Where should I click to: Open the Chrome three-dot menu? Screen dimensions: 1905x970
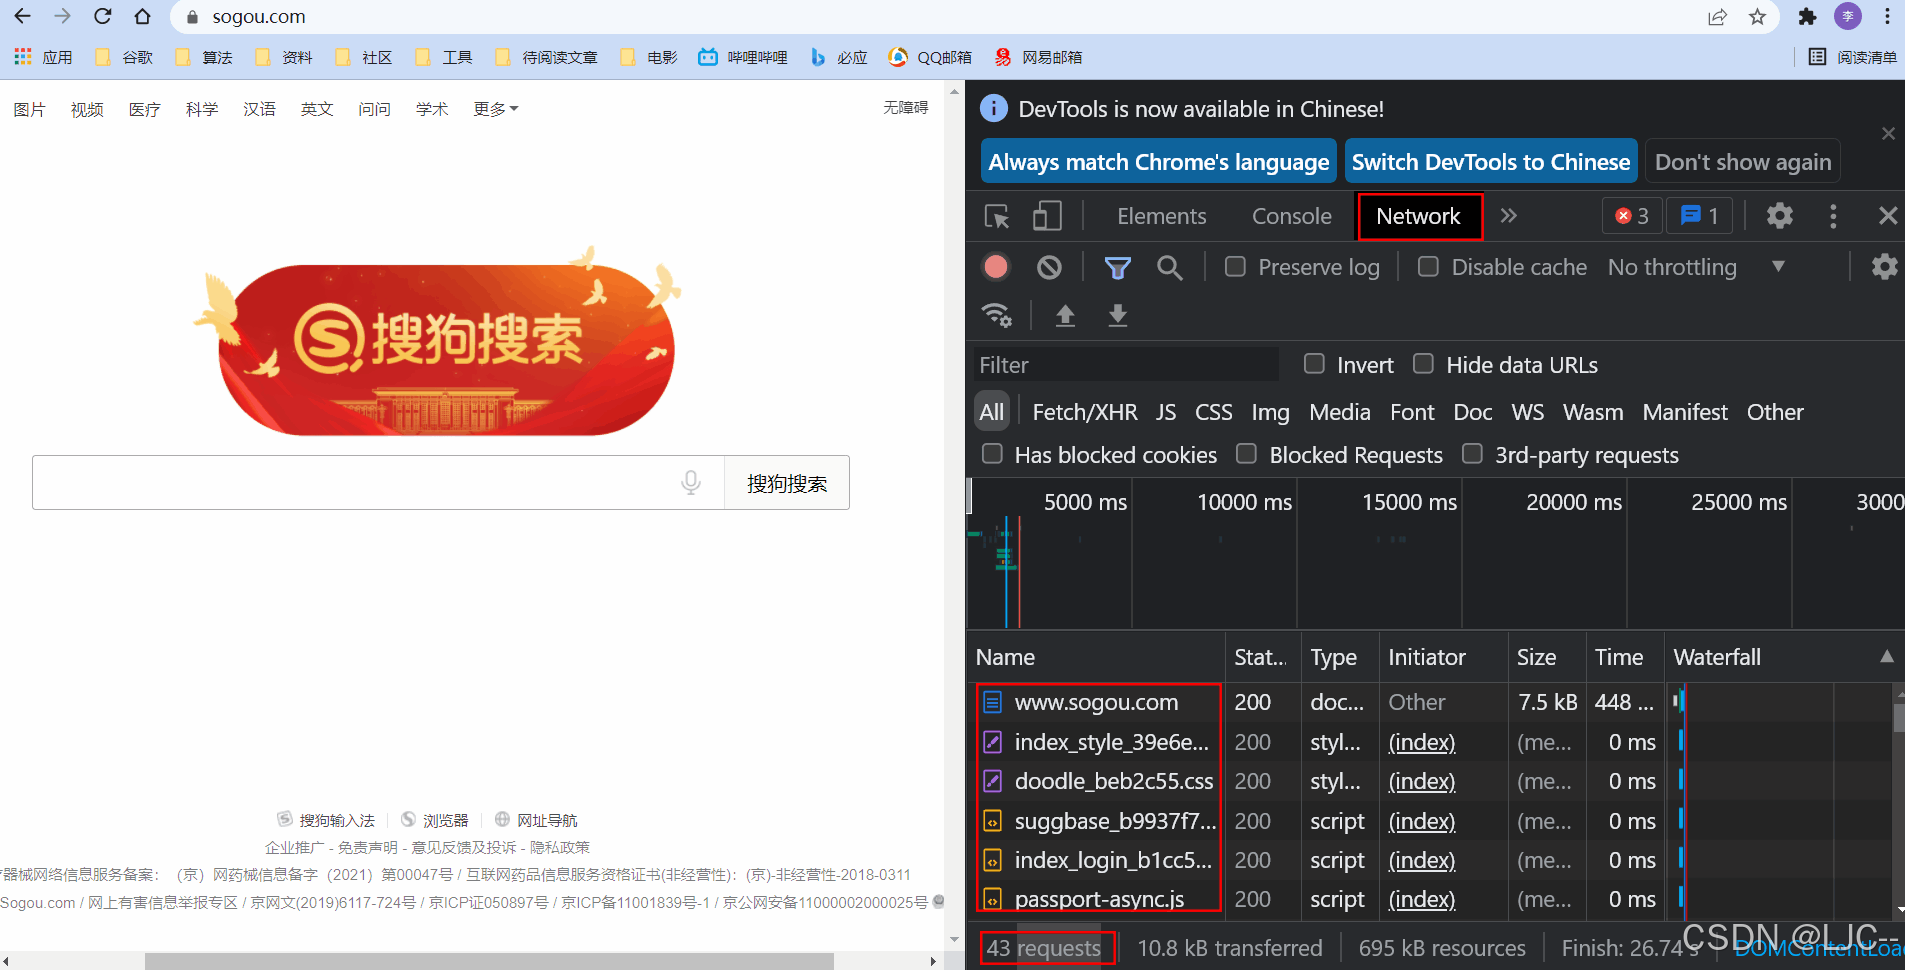1886,17
